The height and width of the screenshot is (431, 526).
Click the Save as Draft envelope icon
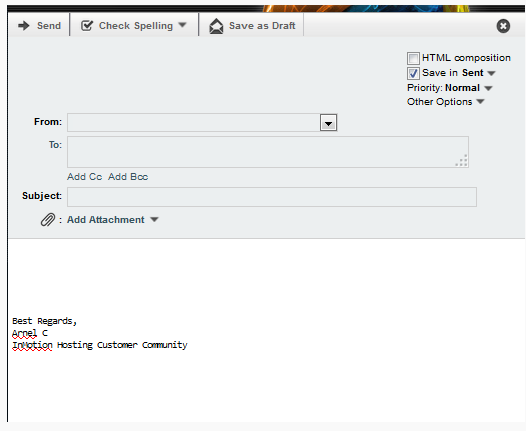(216, 26)
